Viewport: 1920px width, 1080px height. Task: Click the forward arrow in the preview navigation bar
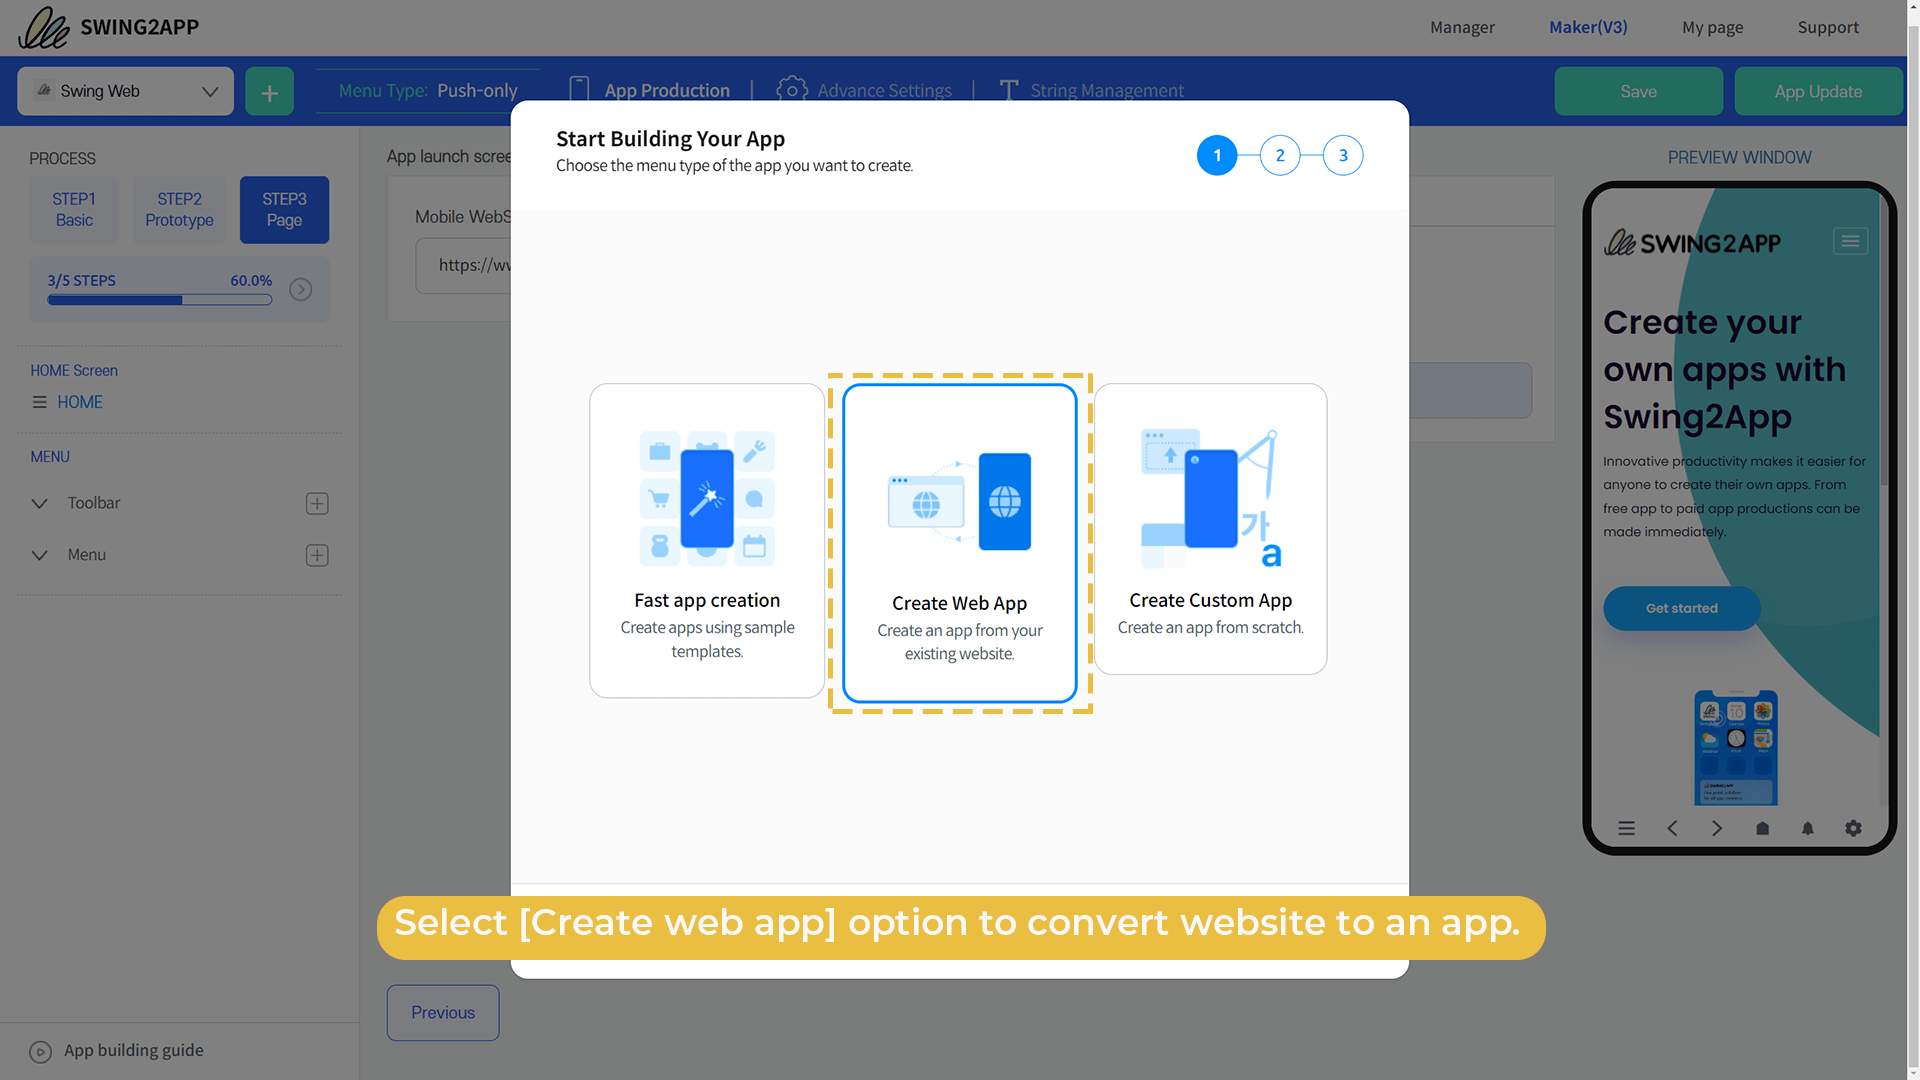coord(1717,828)
